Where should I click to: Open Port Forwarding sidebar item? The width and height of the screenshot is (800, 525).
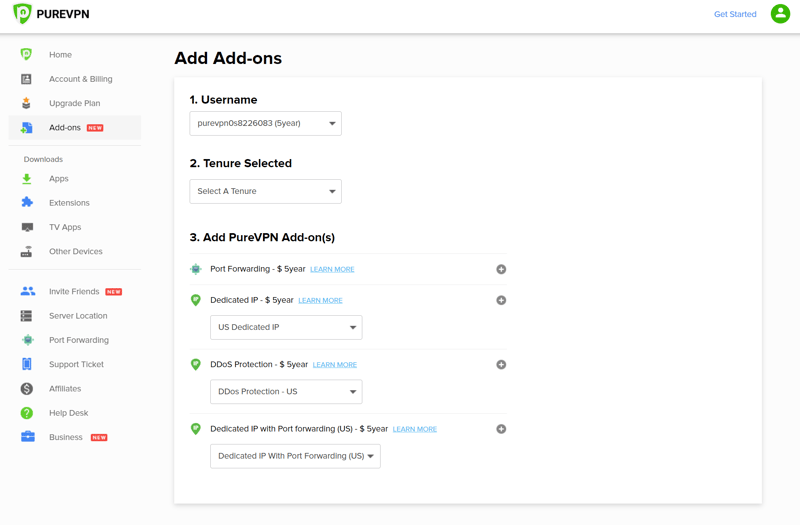click(x=79, y=340)
